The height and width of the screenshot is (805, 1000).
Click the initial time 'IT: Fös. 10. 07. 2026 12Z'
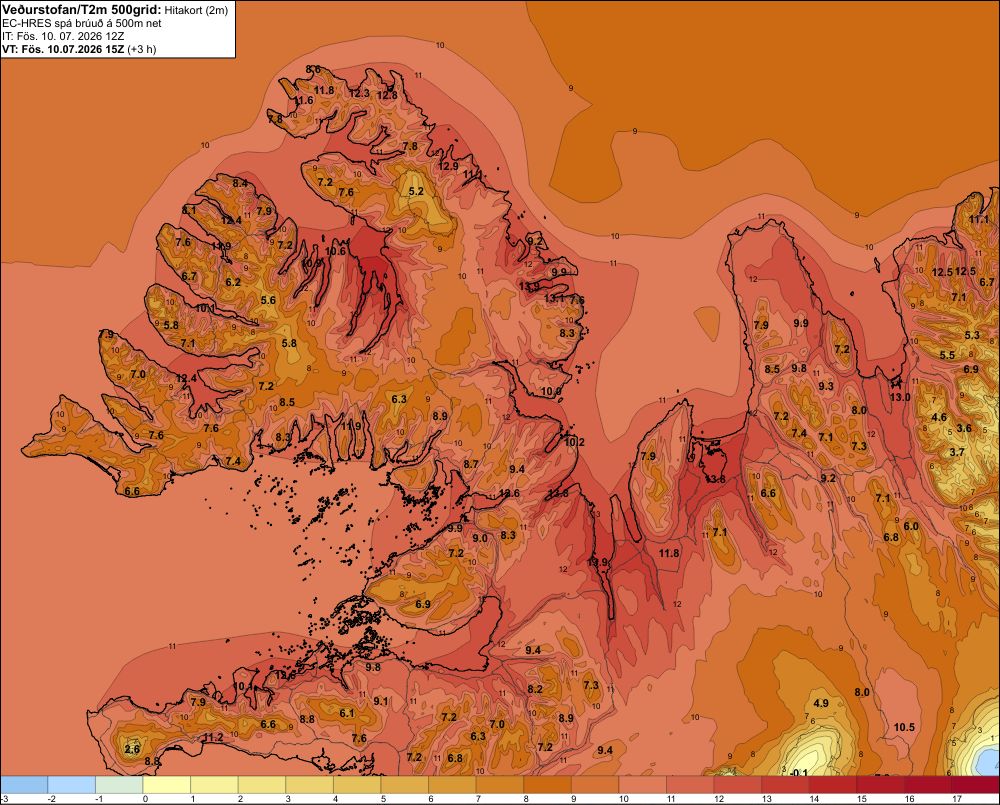pos(63,36)
